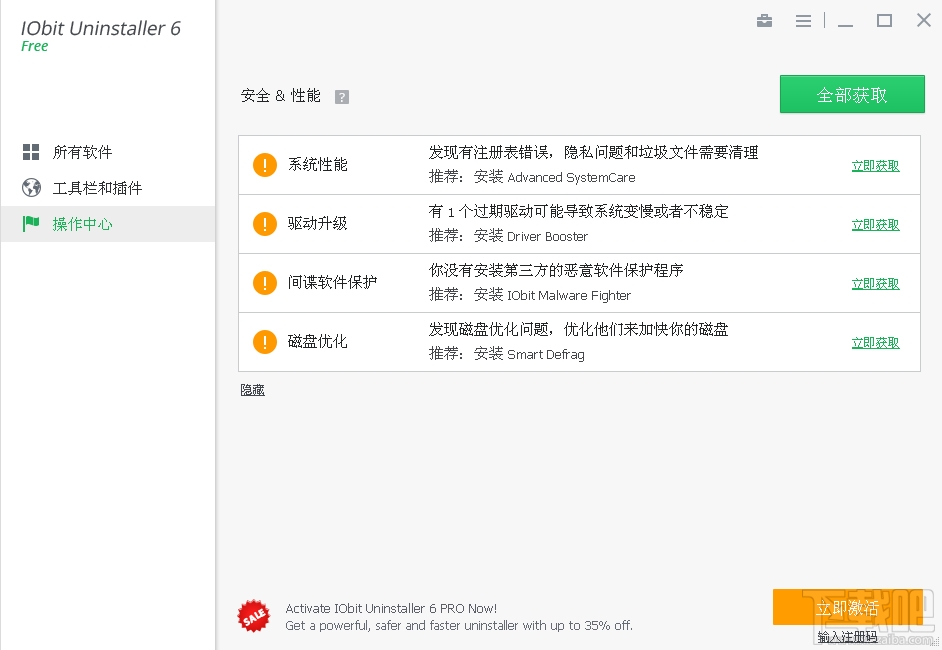This screenshot has width=942, height=650.
Task: Click the warning icon on the 间谍软件保护 row
Action: [264, 283]
